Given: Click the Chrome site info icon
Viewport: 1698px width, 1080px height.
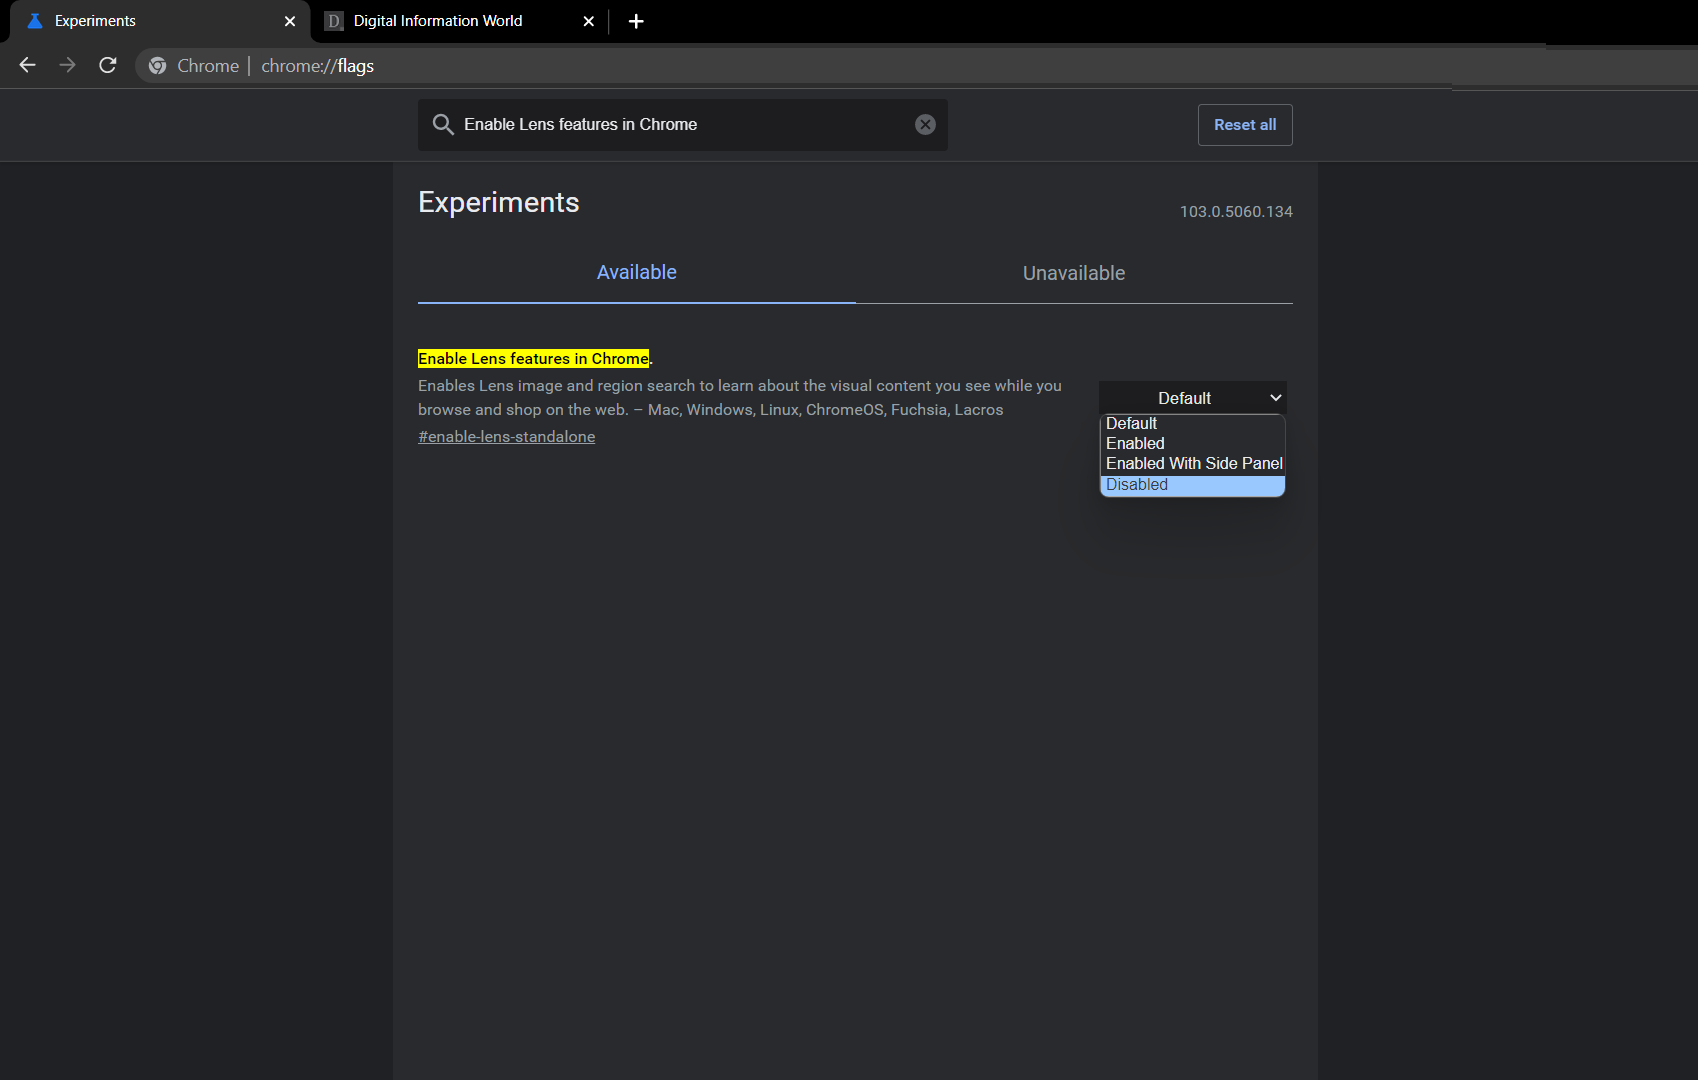Looking at the screenshot, I should (157, 66).
